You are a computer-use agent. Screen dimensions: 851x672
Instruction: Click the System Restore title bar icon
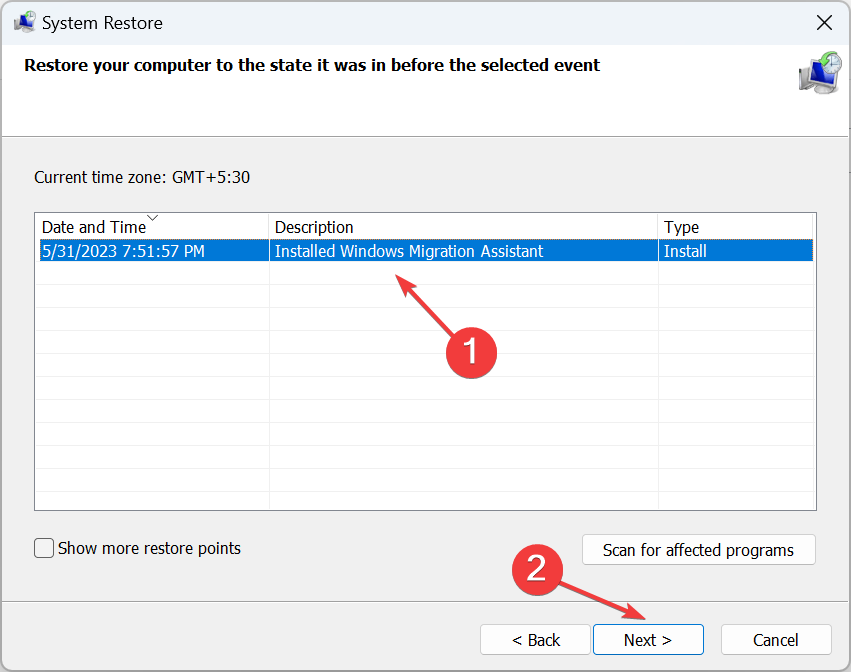pyautogui.click(x=24, y=22)
